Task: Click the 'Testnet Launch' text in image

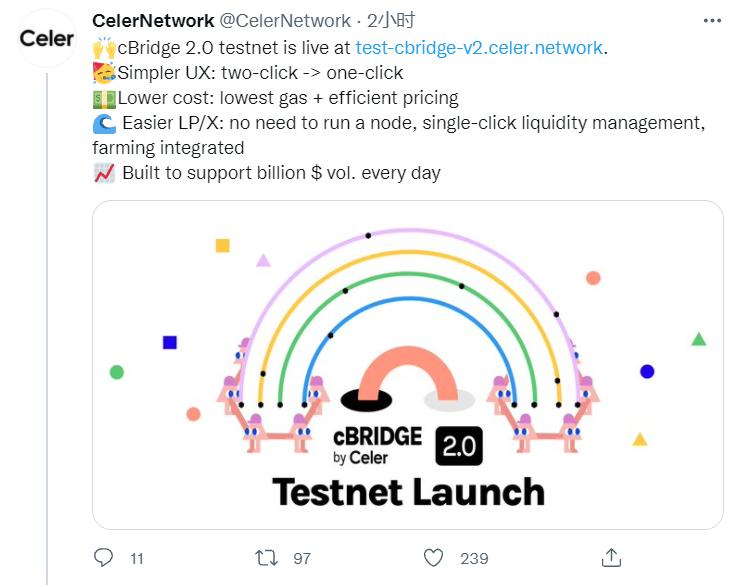Action: (x=408, y=492)
